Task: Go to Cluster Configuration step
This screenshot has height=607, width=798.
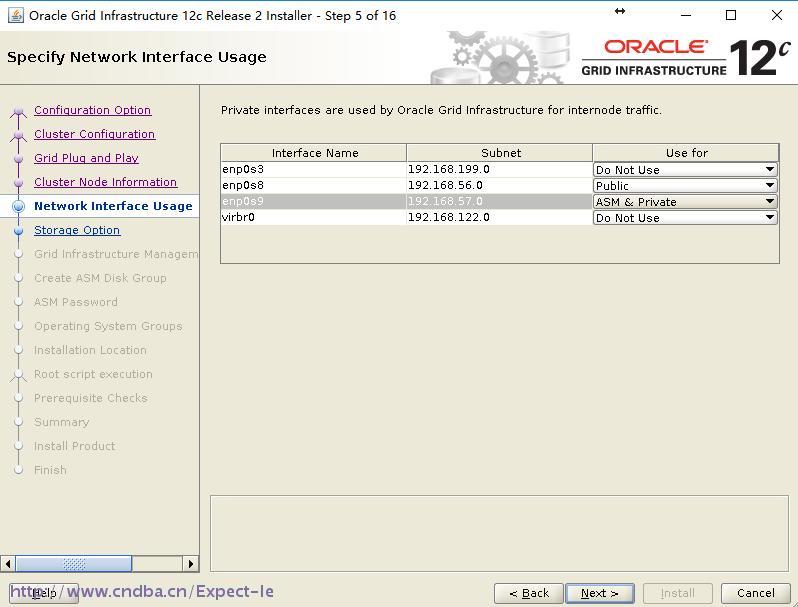Action: [94, 134]
